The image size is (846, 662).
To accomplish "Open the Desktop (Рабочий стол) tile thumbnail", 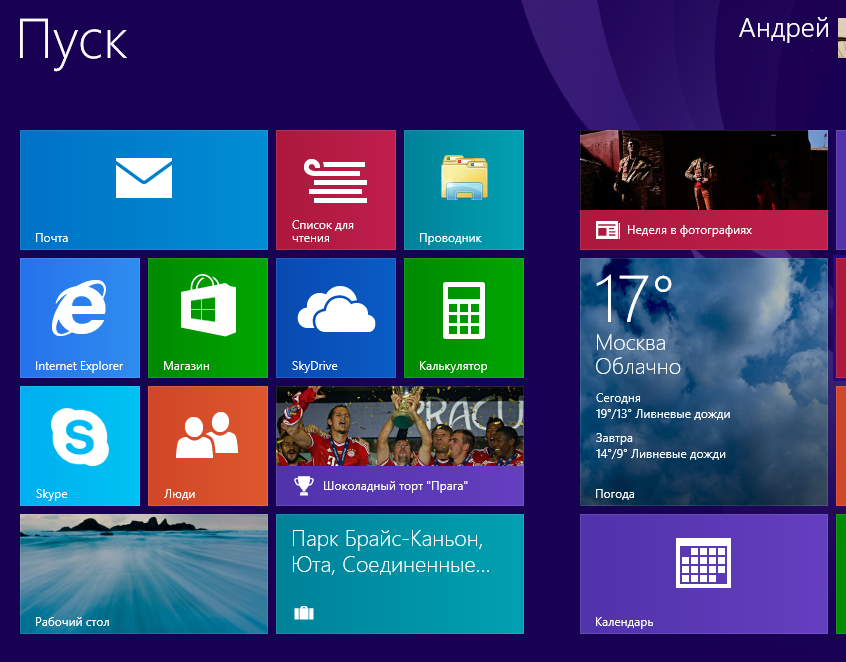I will 144,574.
